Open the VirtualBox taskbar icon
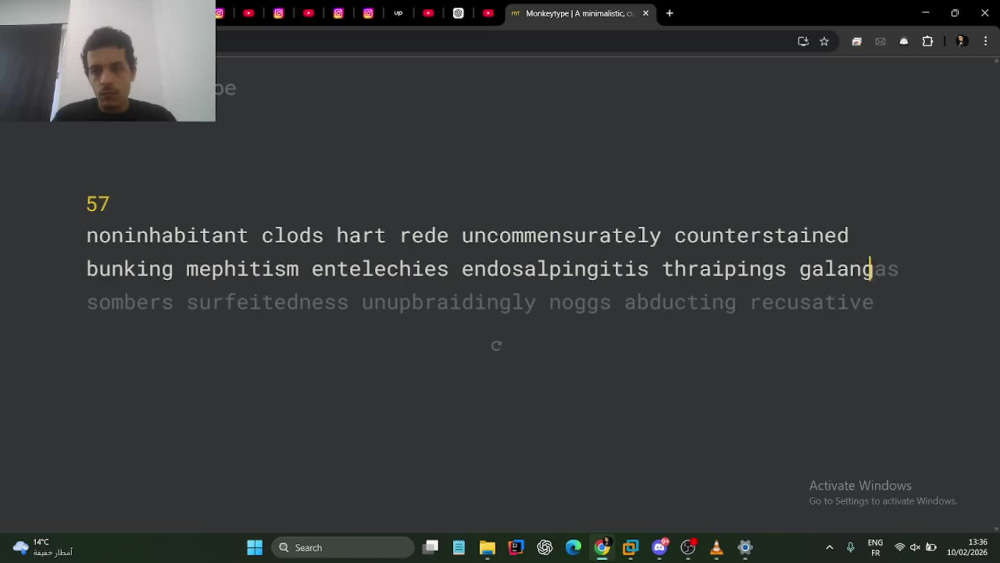 (631, 547)
